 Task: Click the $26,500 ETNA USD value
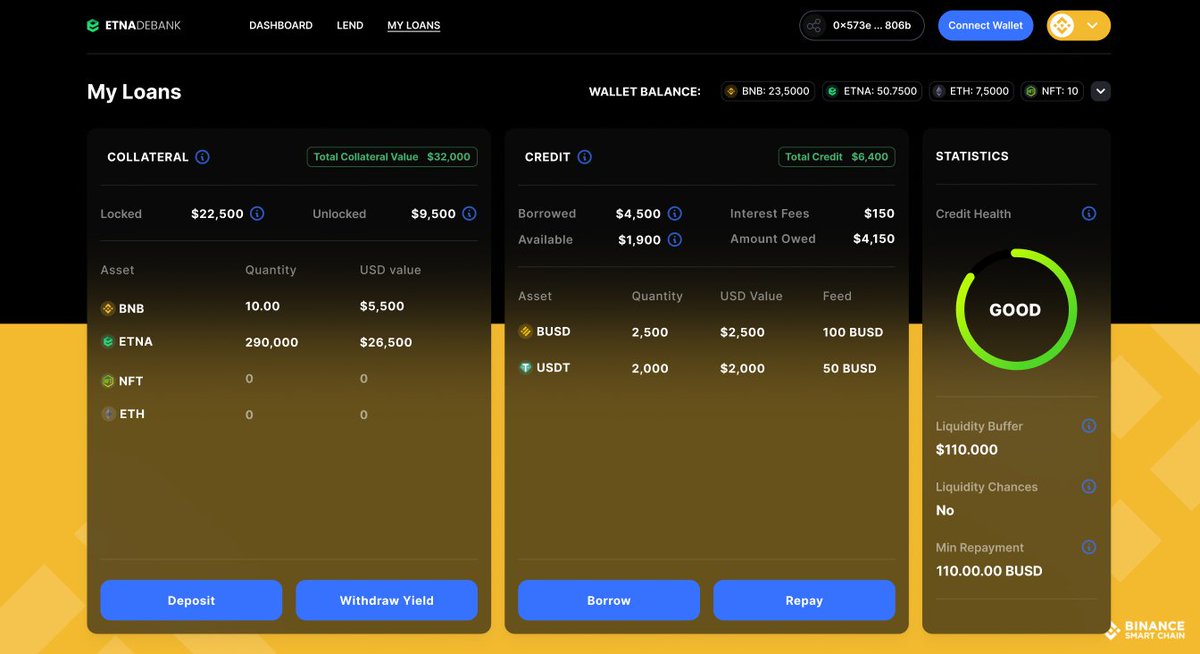[386, 342]
